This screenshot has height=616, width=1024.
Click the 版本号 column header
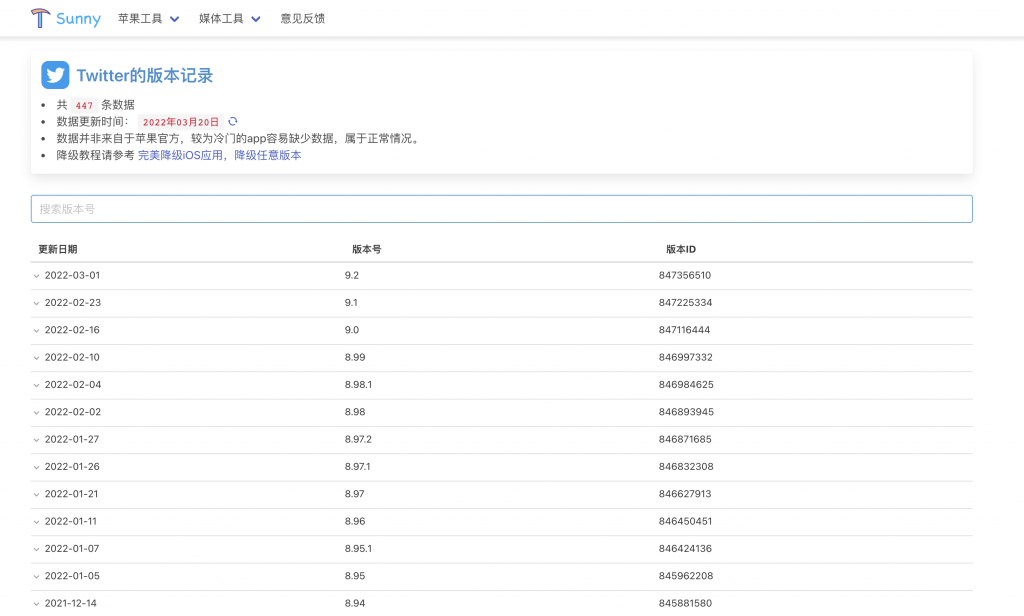pyautogui.click(x=366, y=250)
